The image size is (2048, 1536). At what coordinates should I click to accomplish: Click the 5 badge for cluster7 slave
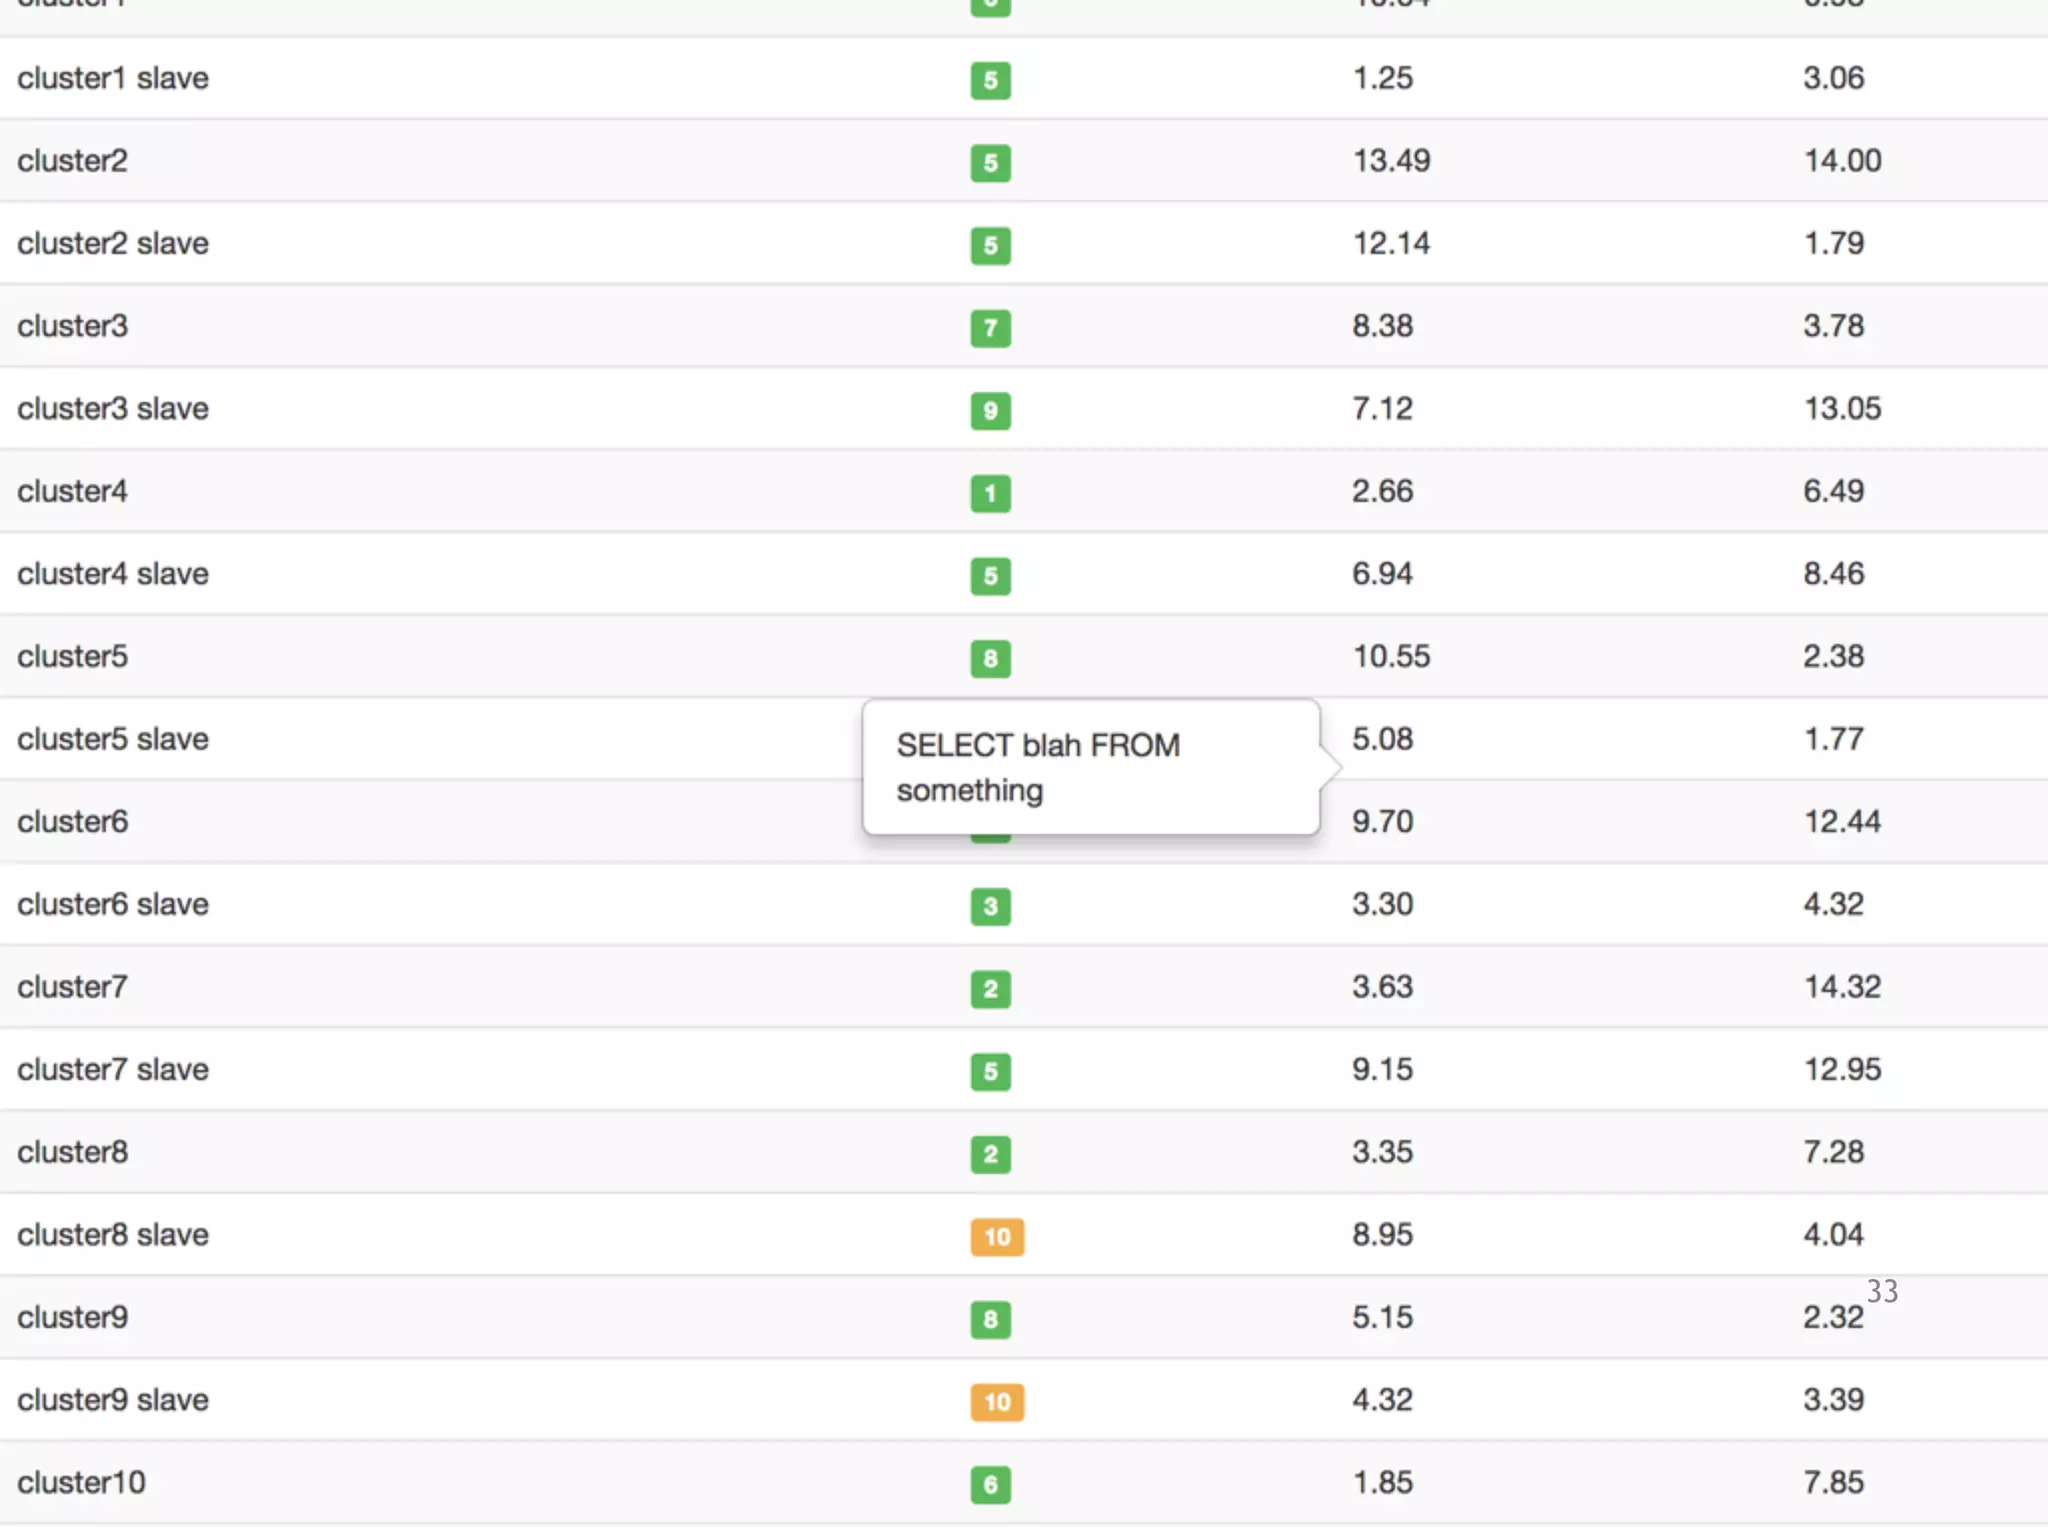pyautogui.click(x=990, y=1071)
